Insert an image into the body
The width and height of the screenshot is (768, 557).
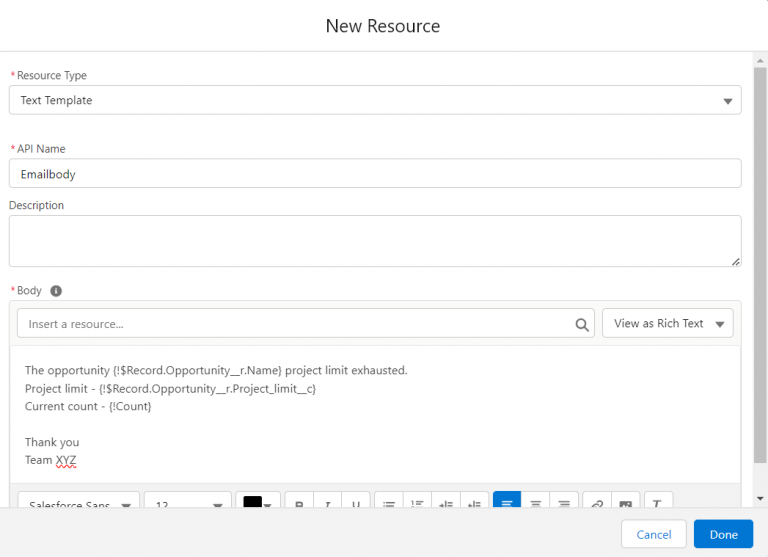pos(625,503)
